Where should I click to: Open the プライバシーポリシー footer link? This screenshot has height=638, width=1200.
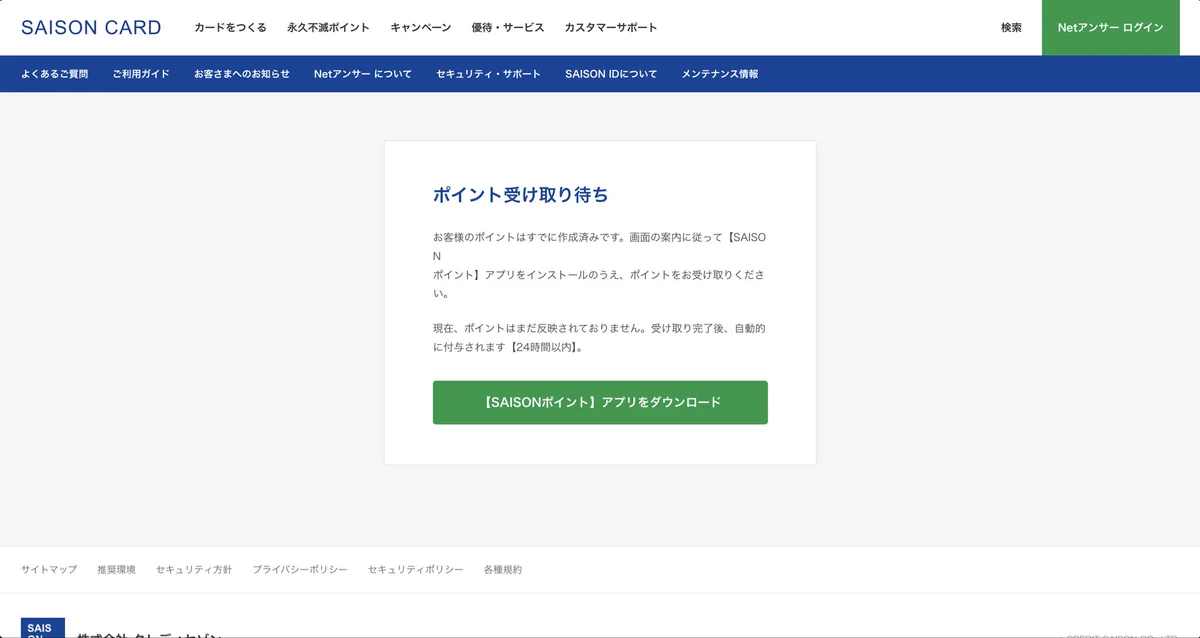[x=300, y=569]
